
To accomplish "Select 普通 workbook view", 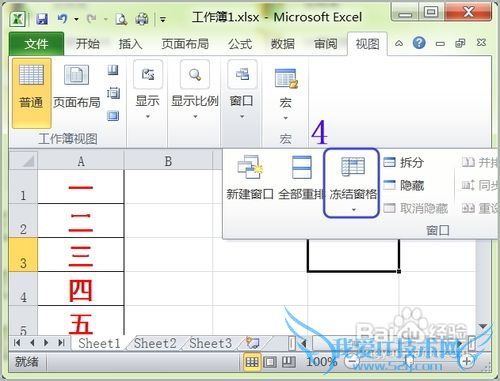I will click(x=32, y=93).
